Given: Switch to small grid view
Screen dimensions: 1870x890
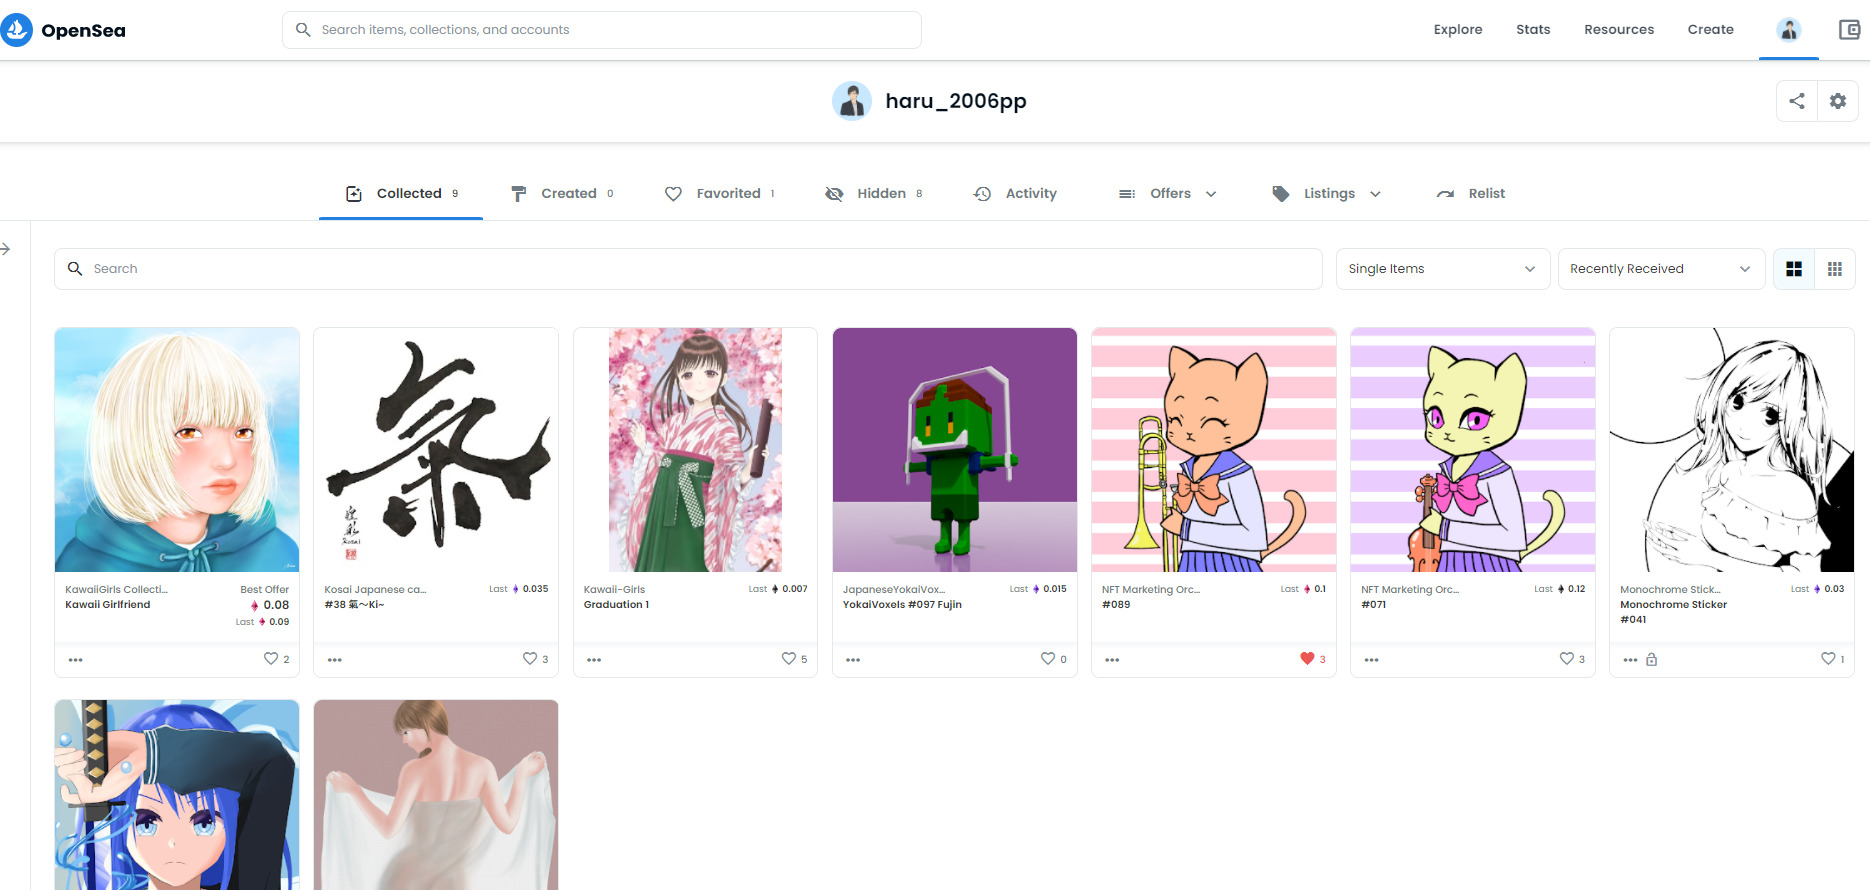Looking at the screenshot, I should (1835, 269).
